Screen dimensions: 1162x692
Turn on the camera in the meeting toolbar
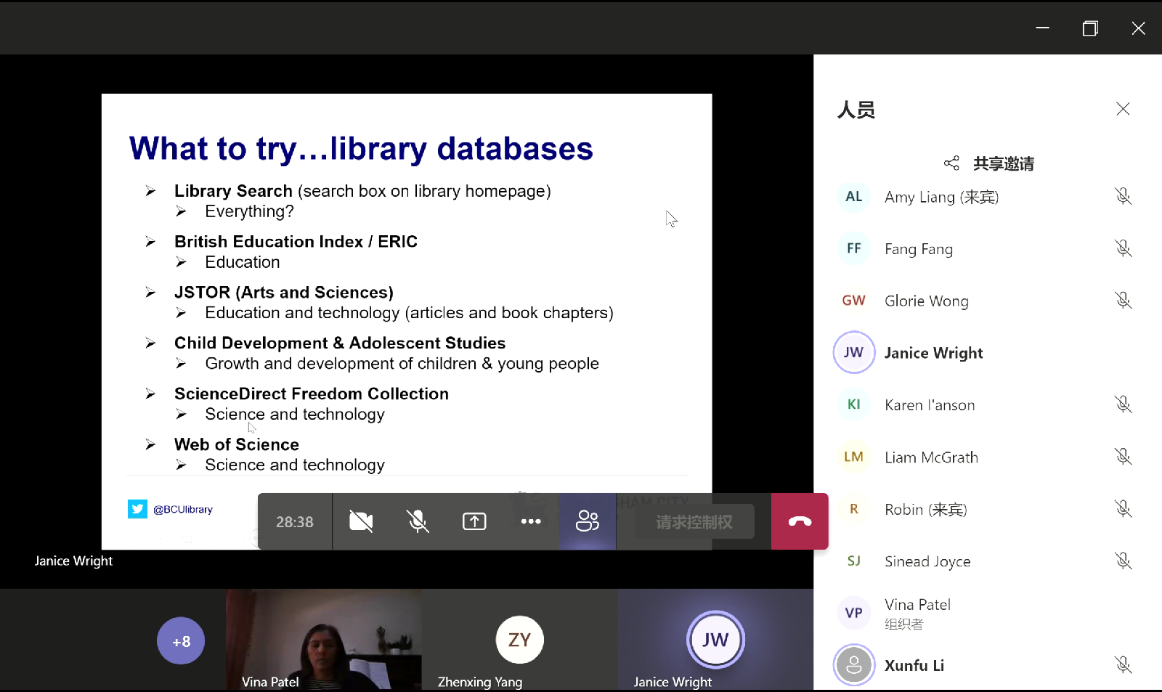pyautogui.click(x=361, y=522)
